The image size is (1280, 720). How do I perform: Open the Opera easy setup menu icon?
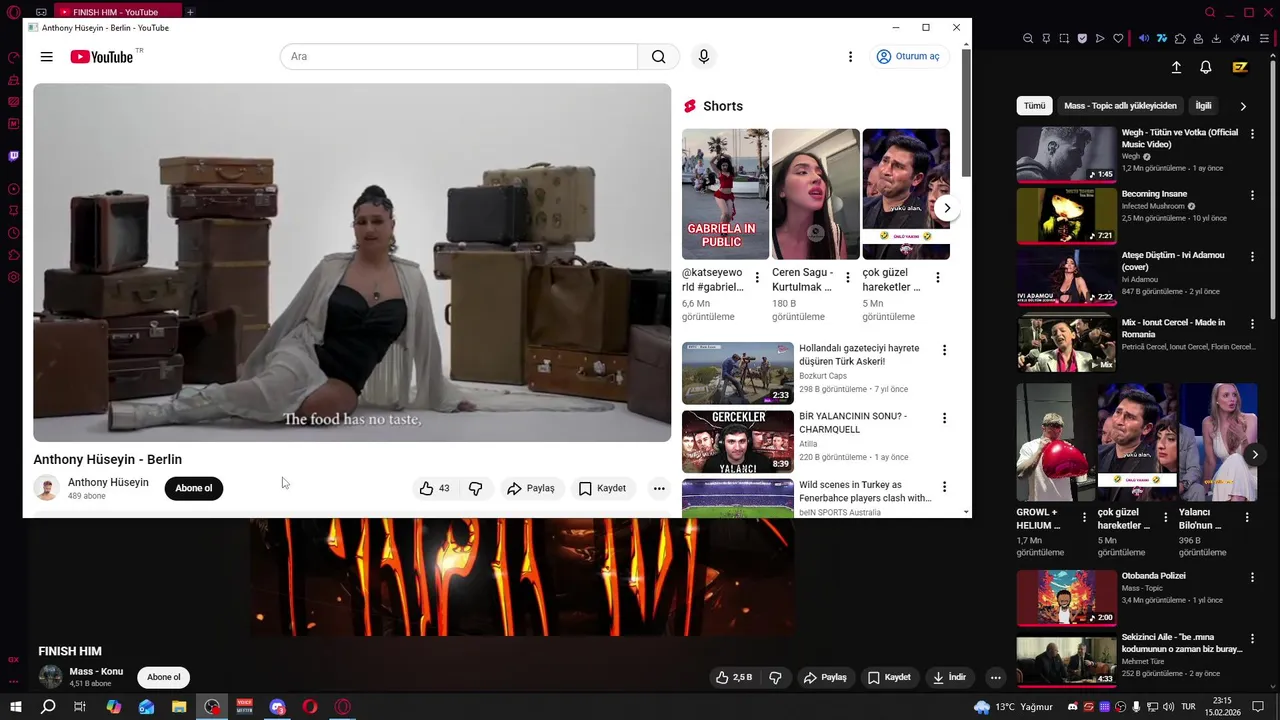pyautogui.click(x=1265, y=38)
